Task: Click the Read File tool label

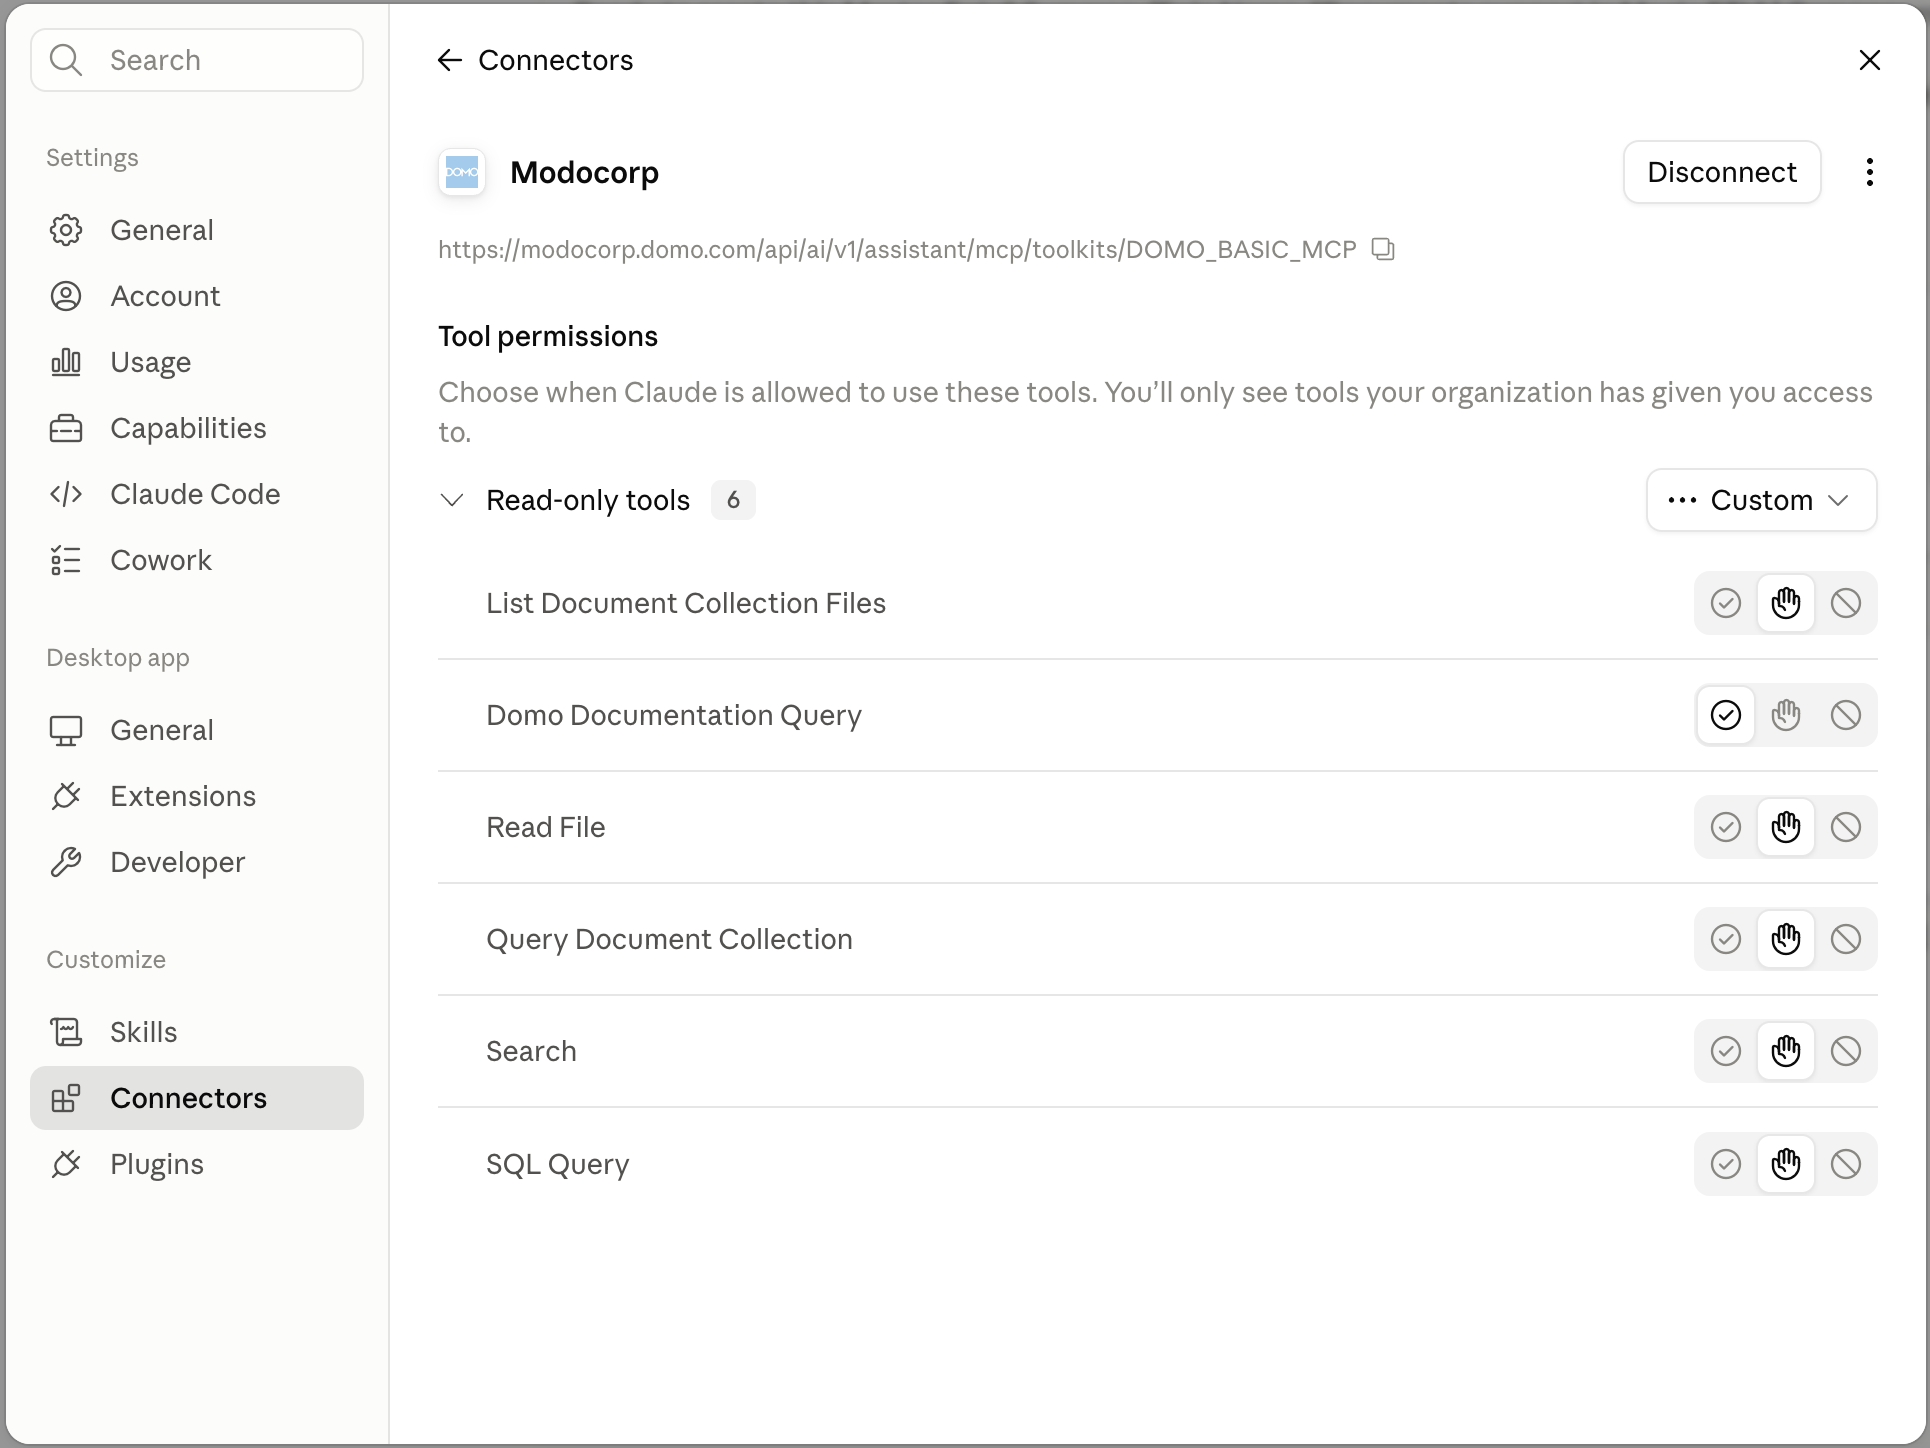Action: [546, 827]
